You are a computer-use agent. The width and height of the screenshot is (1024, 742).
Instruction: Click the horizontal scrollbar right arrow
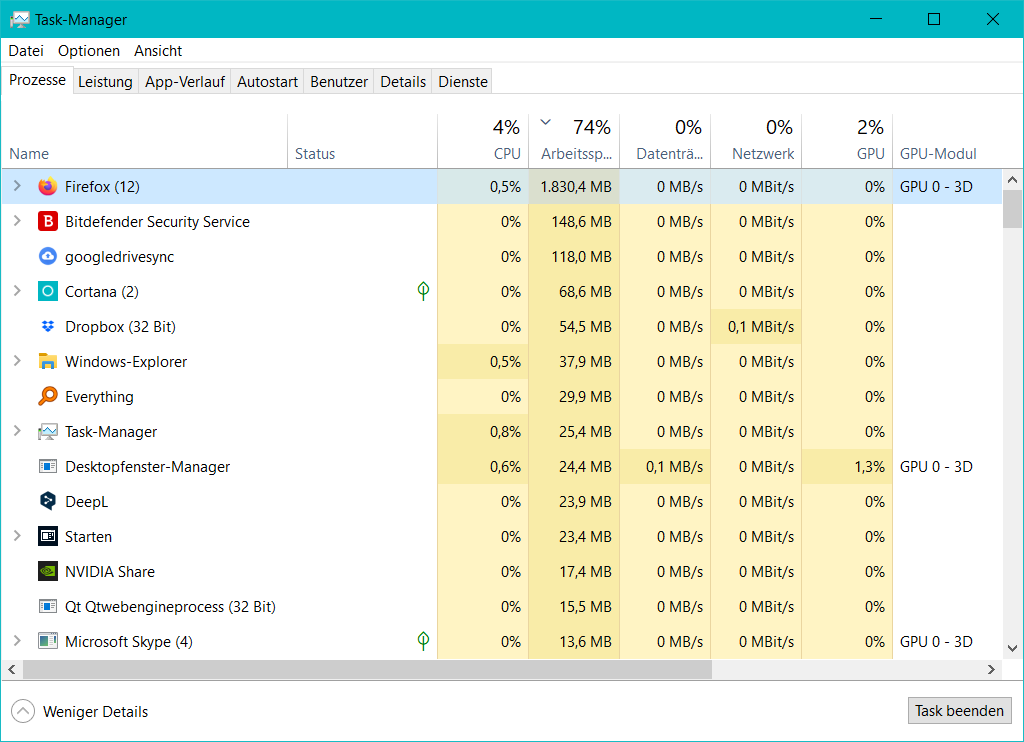[x=991, y=669]
